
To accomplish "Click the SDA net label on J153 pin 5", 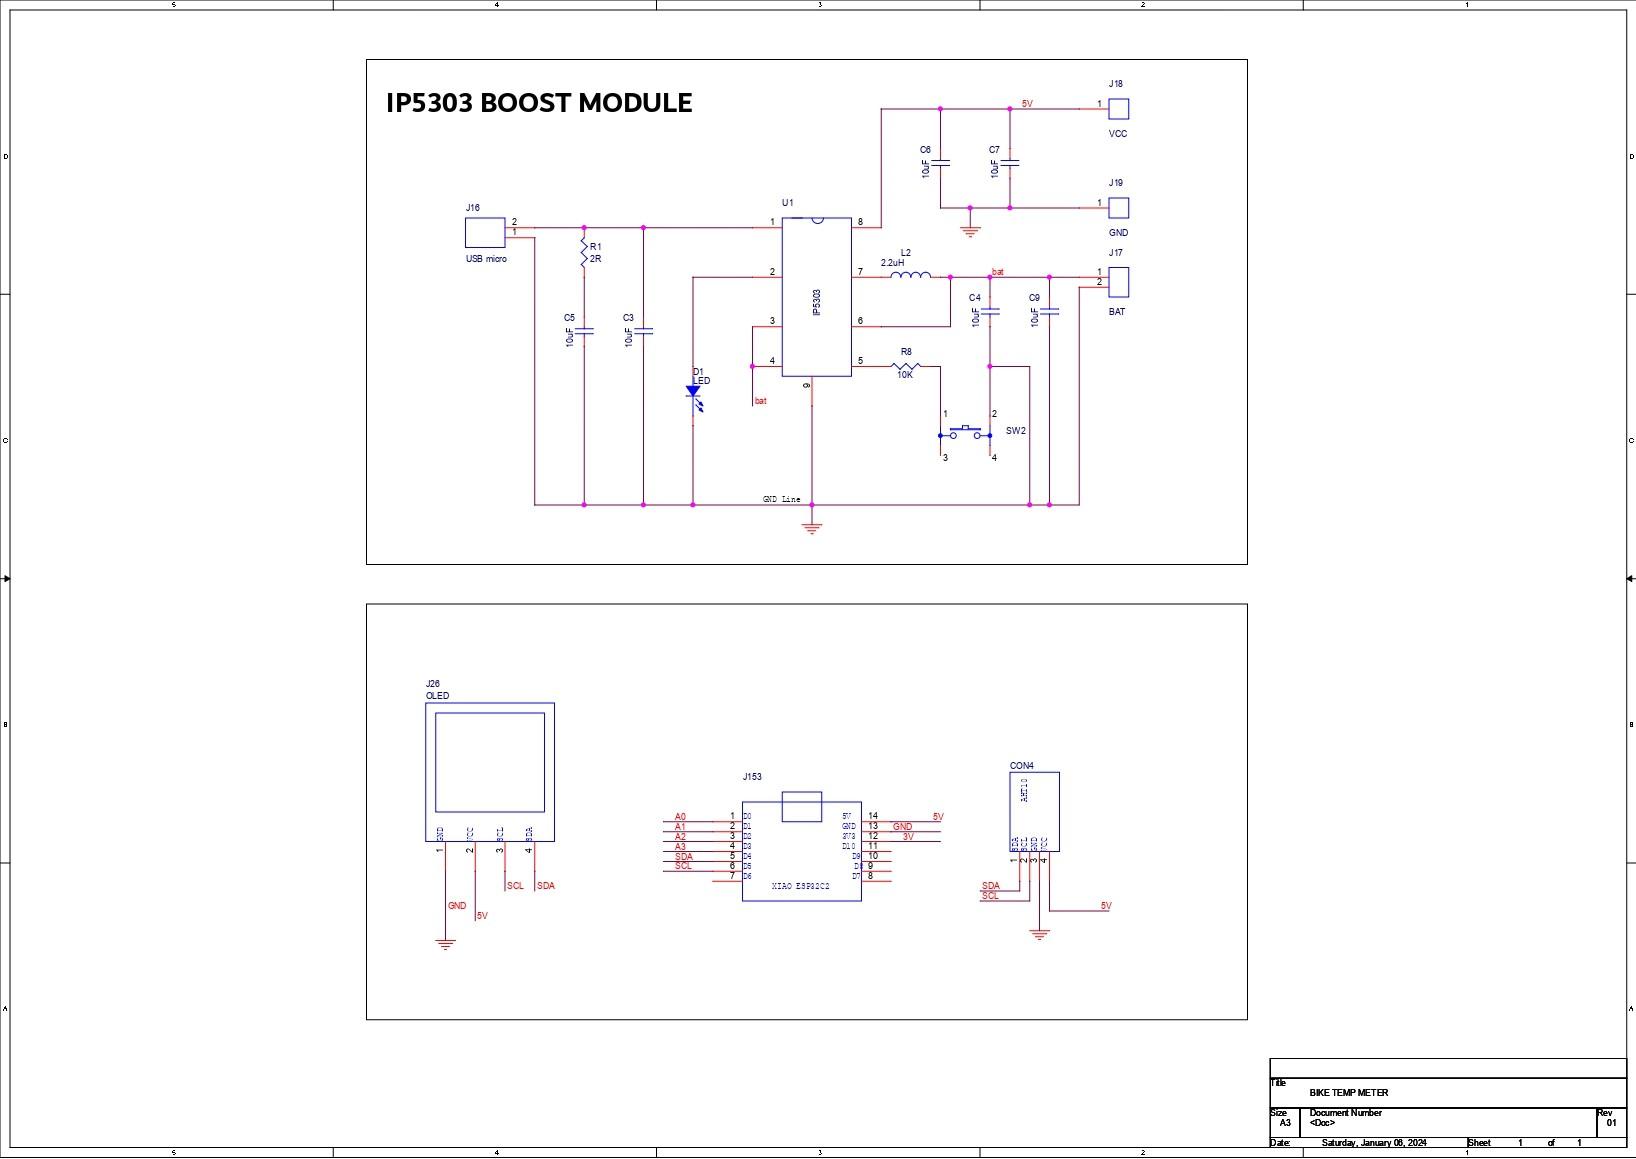I will [684, 857].
